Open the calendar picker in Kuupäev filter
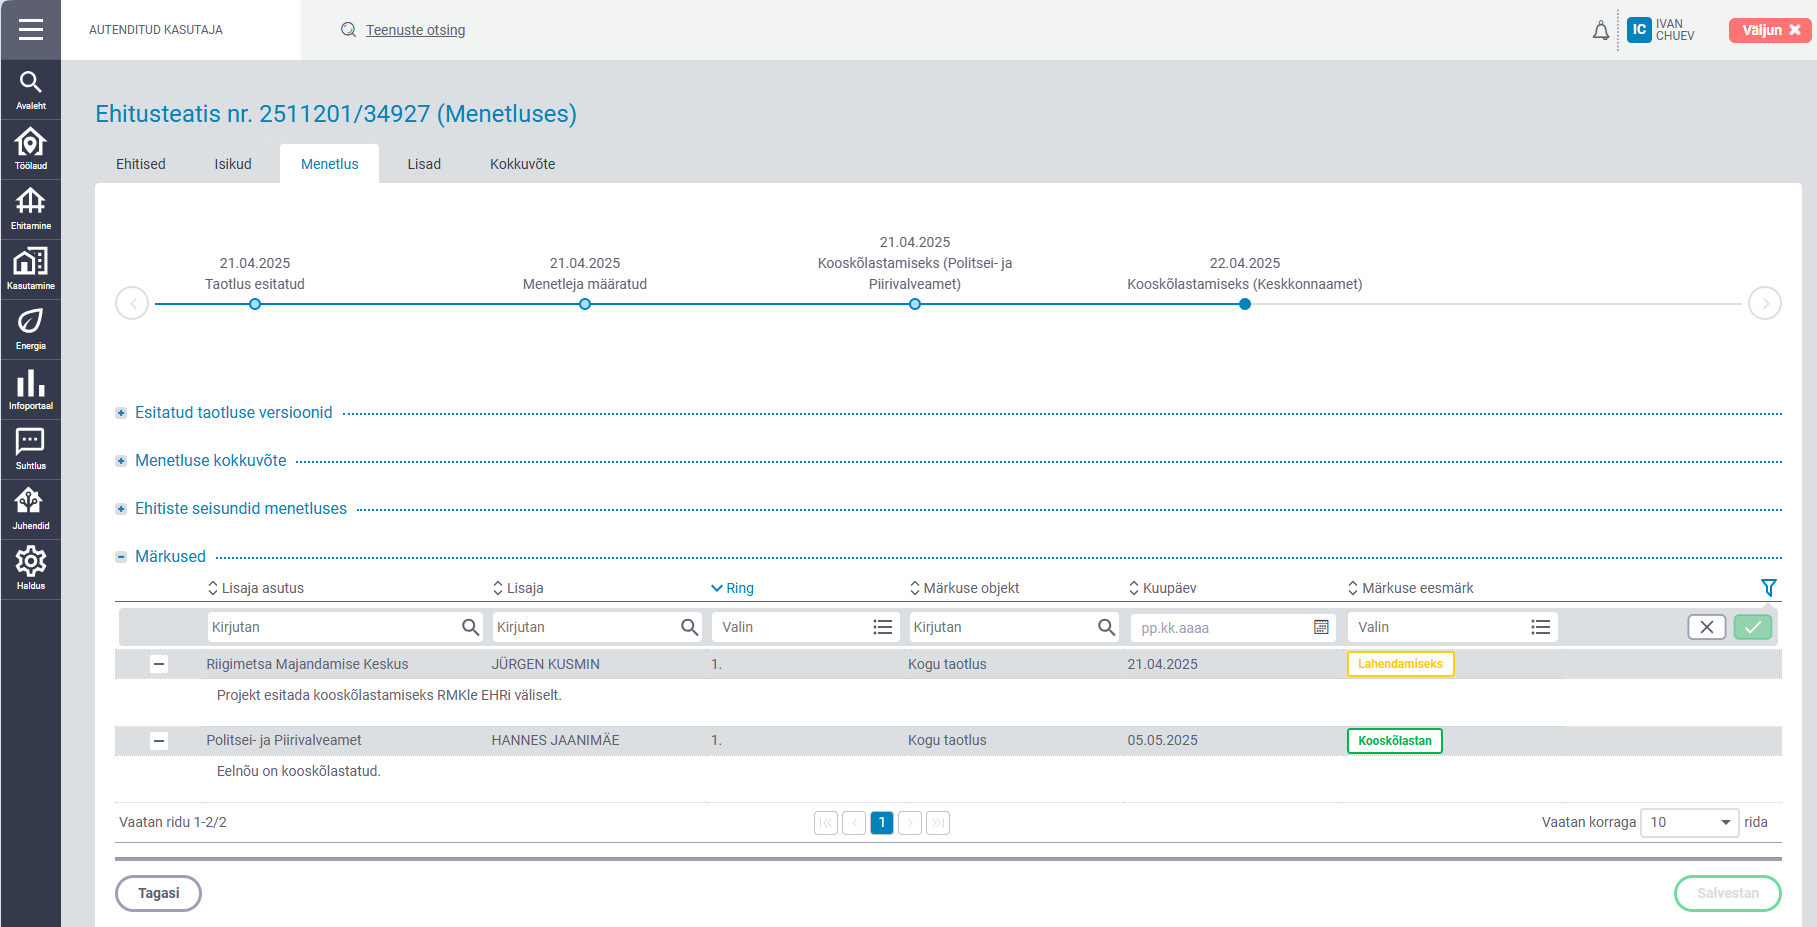 tap(1321, 627)
